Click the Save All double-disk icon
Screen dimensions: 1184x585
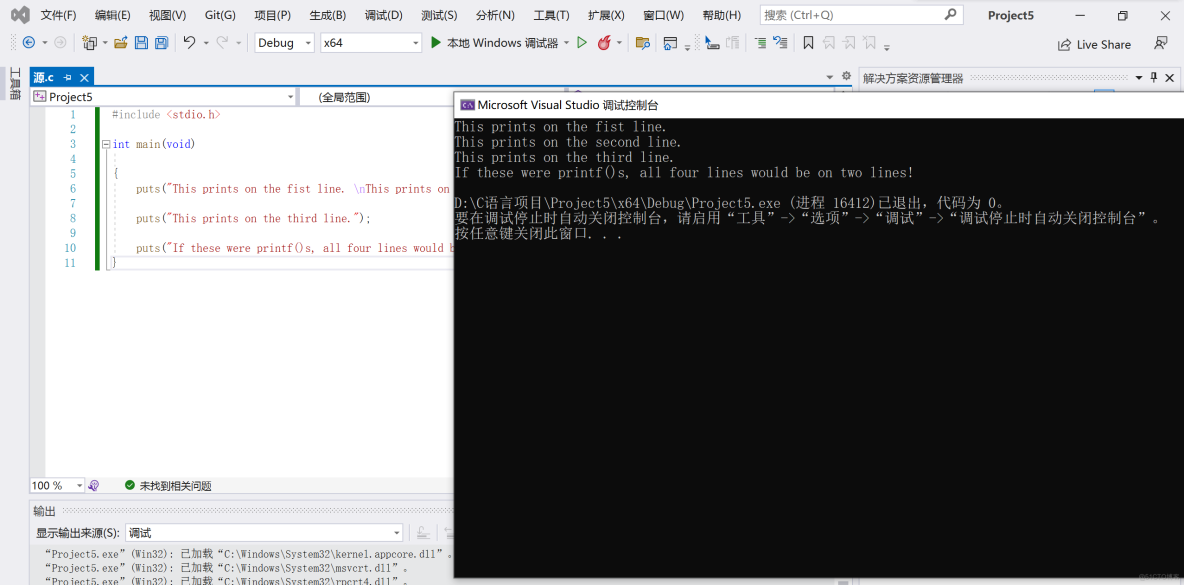(162, 43)
